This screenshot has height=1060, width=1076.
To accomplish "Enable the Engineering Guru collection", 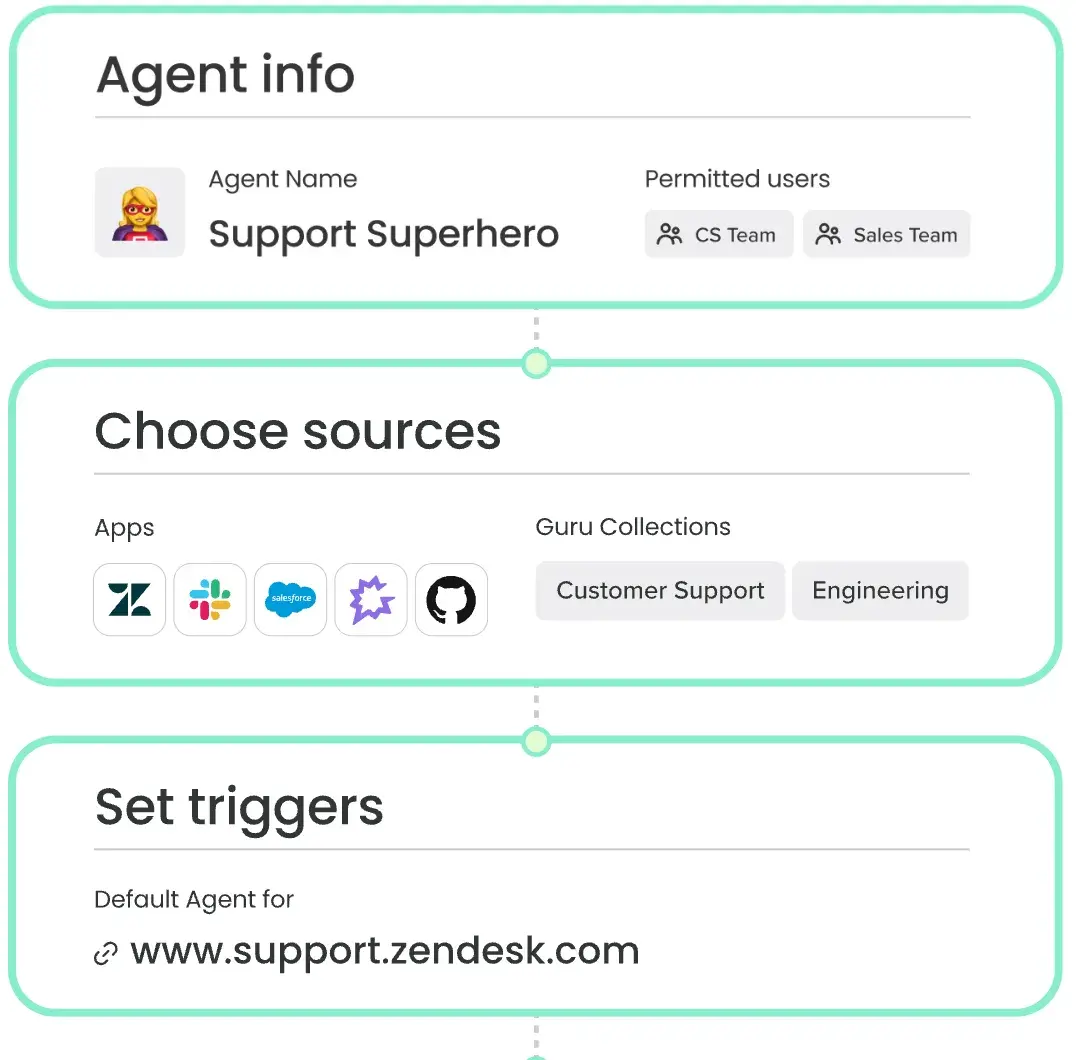I will (880, 591).
